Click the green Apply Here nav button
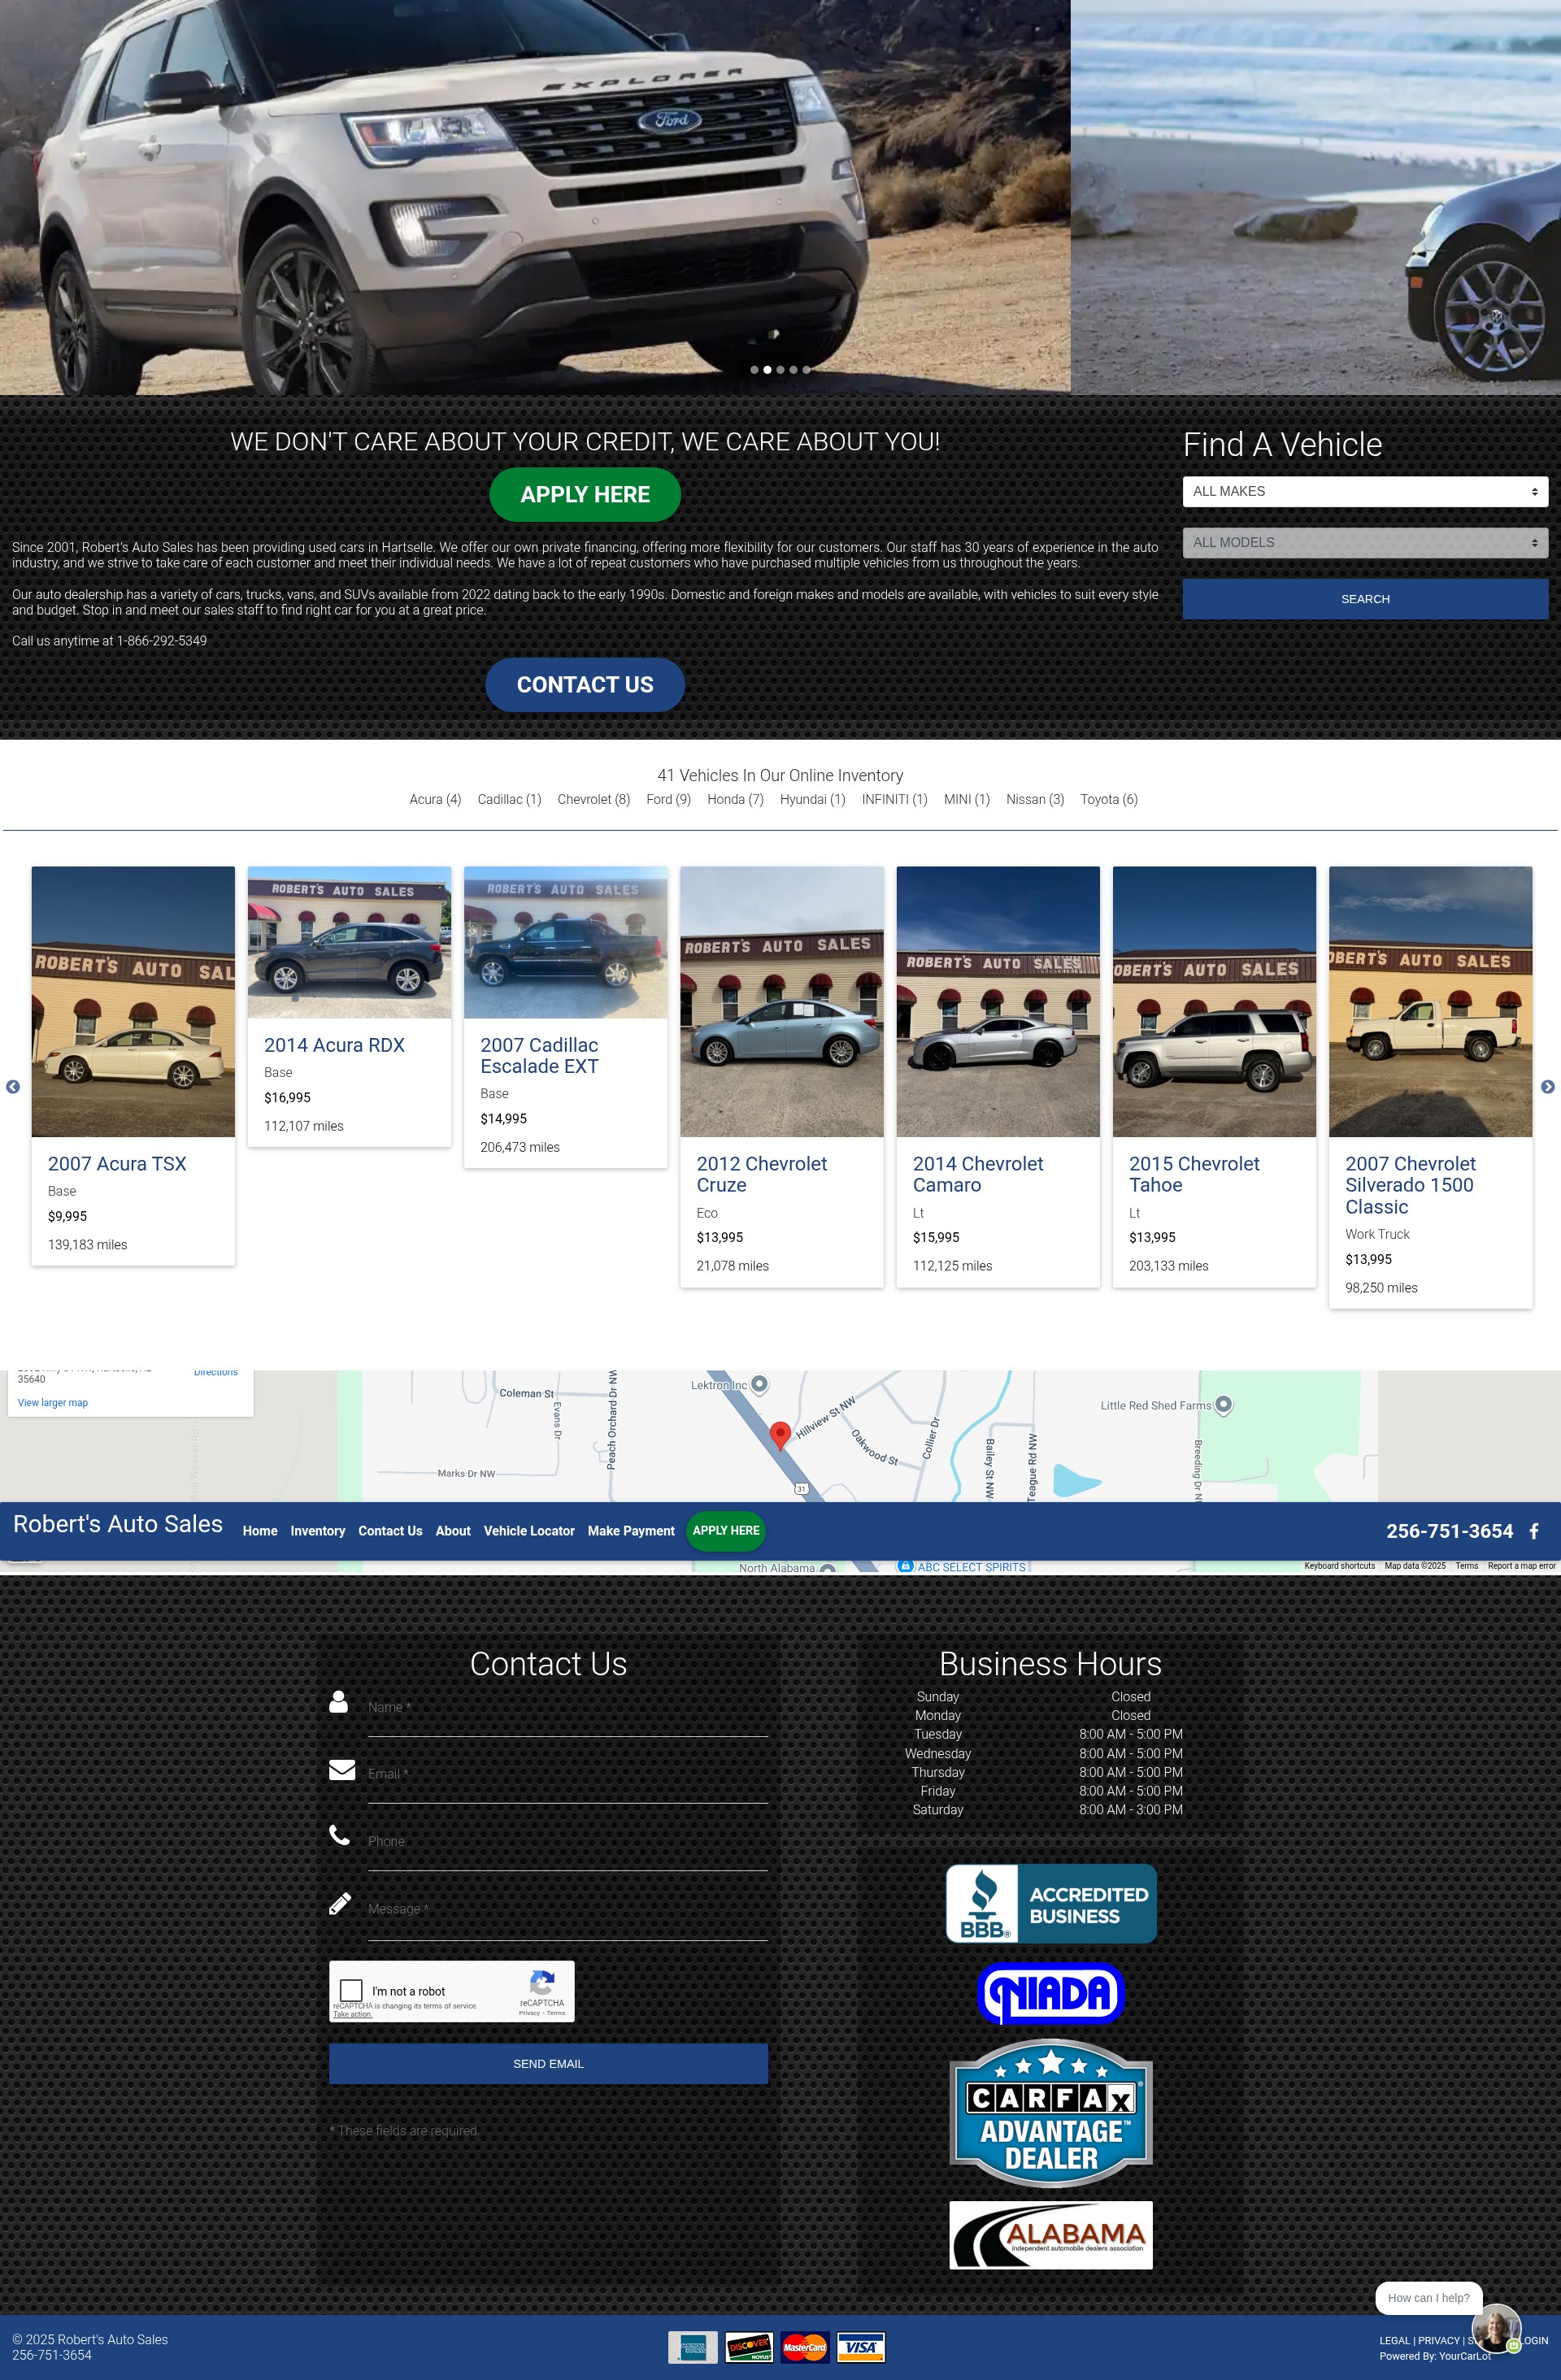 pos(726,1531)
